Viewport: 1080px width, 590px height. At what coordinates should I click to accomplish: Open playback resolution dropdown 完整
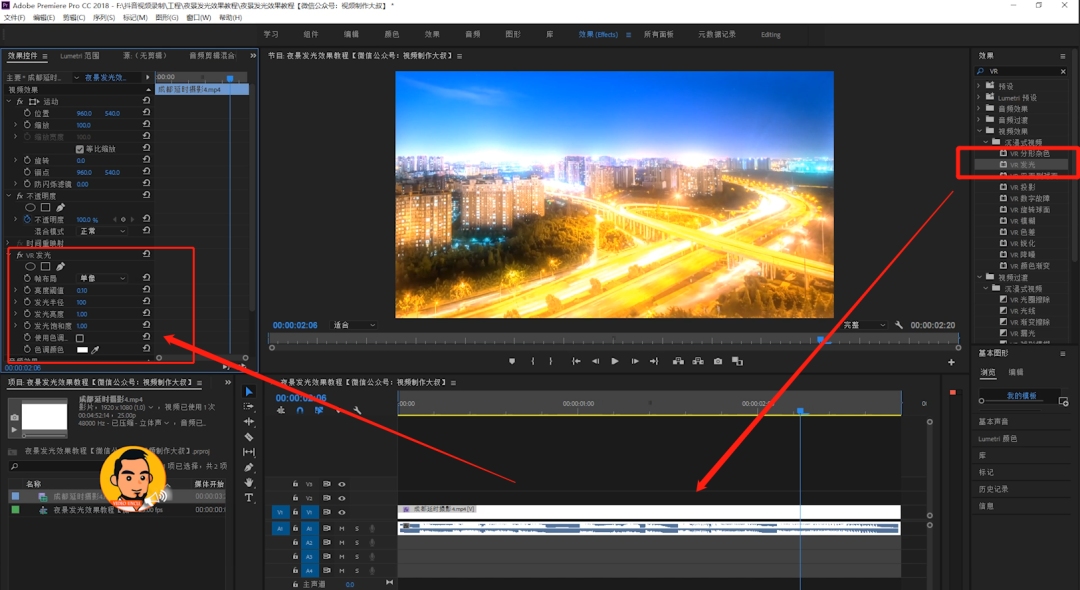(x=864, y=325)
